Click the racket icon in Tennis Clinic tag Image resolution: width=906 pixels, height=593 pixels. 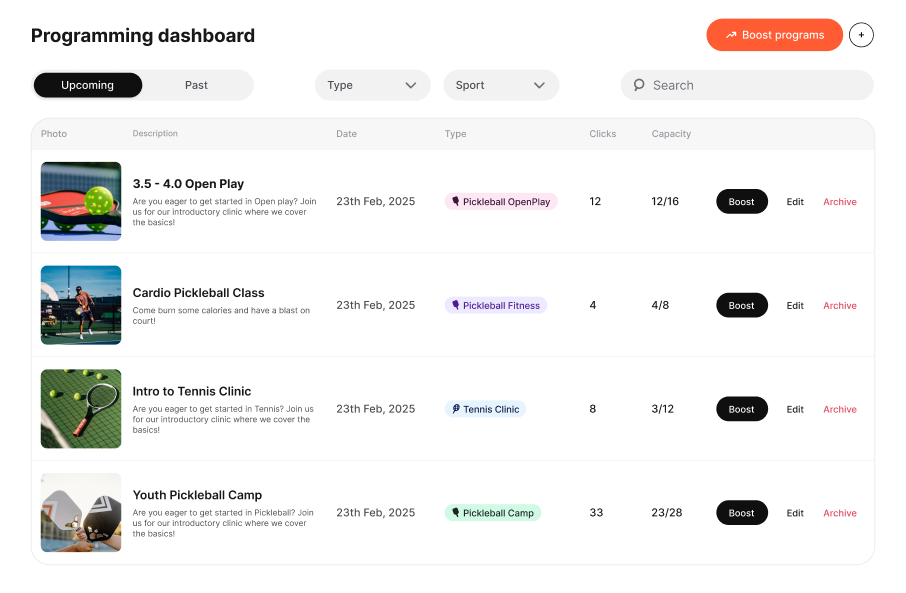(x=455, y=409)
